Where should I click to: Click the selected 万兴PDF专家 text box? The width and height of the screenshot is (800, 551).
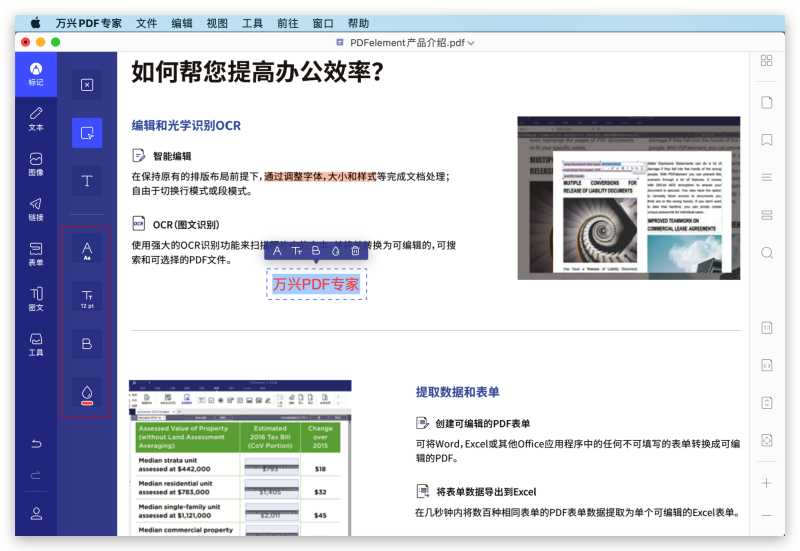click(316, 285)
